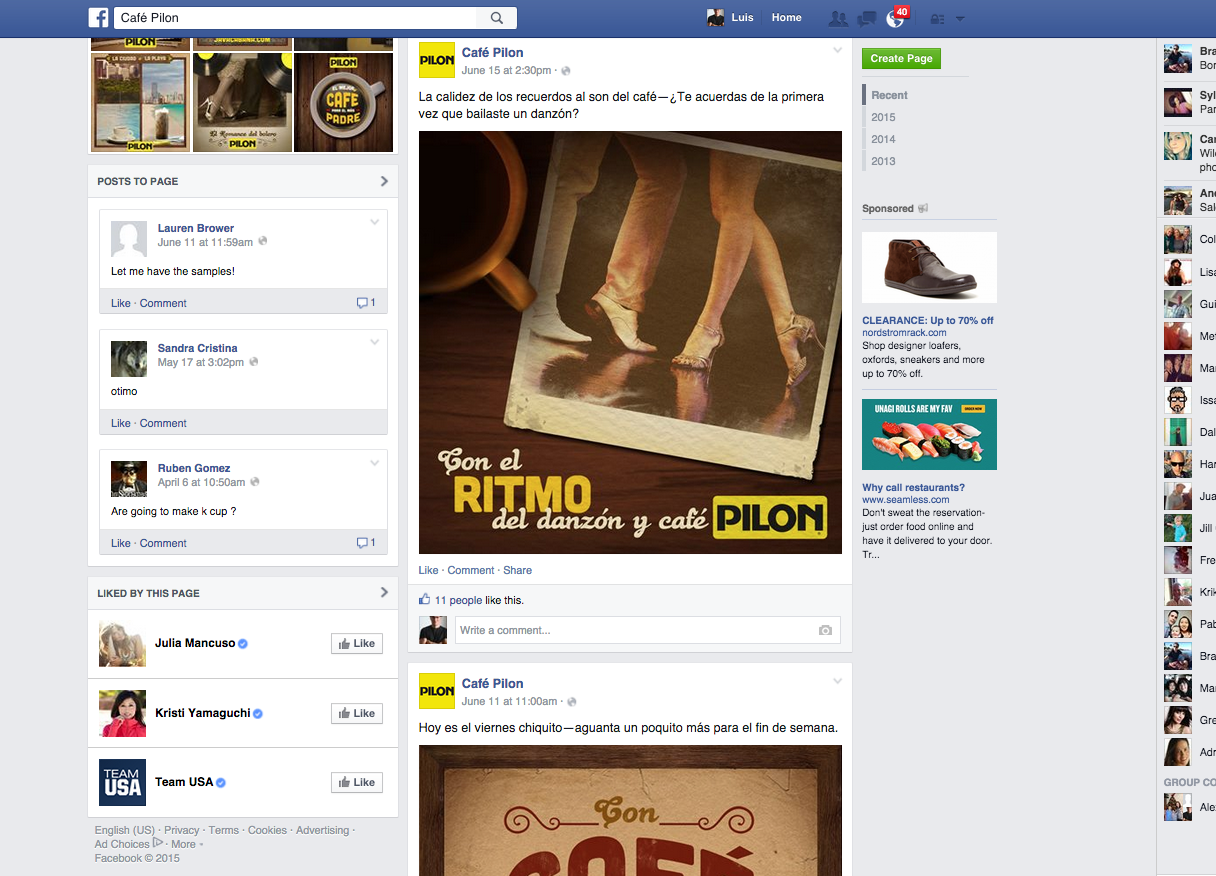Image resolution: width=1216 pixels, height=876 pixels.
Task: Like the Julia Mancuso page
Action: pos(356,644)
